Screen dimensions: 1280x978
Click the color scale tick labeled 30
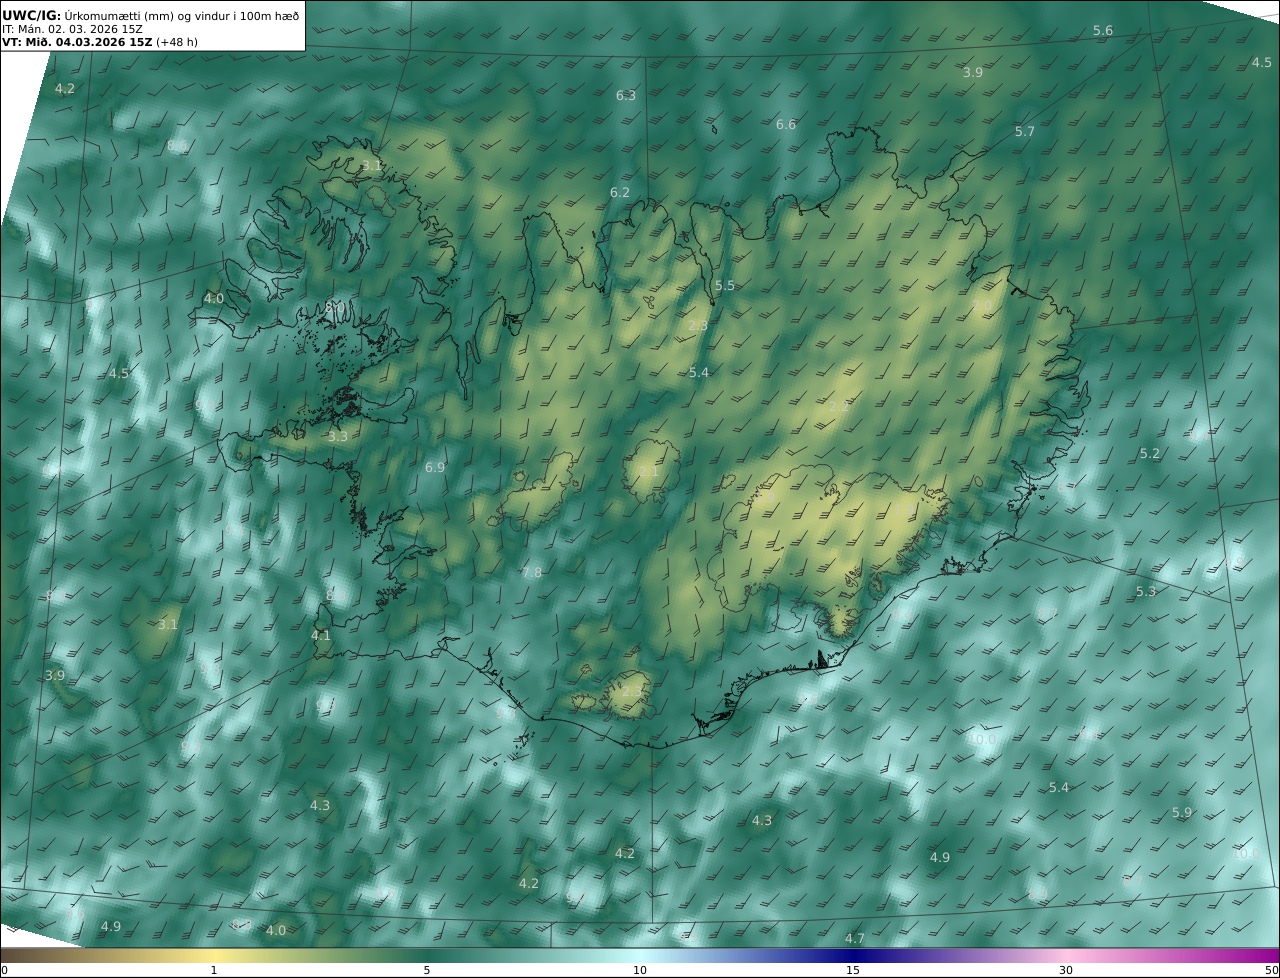tap(1066, 971)
